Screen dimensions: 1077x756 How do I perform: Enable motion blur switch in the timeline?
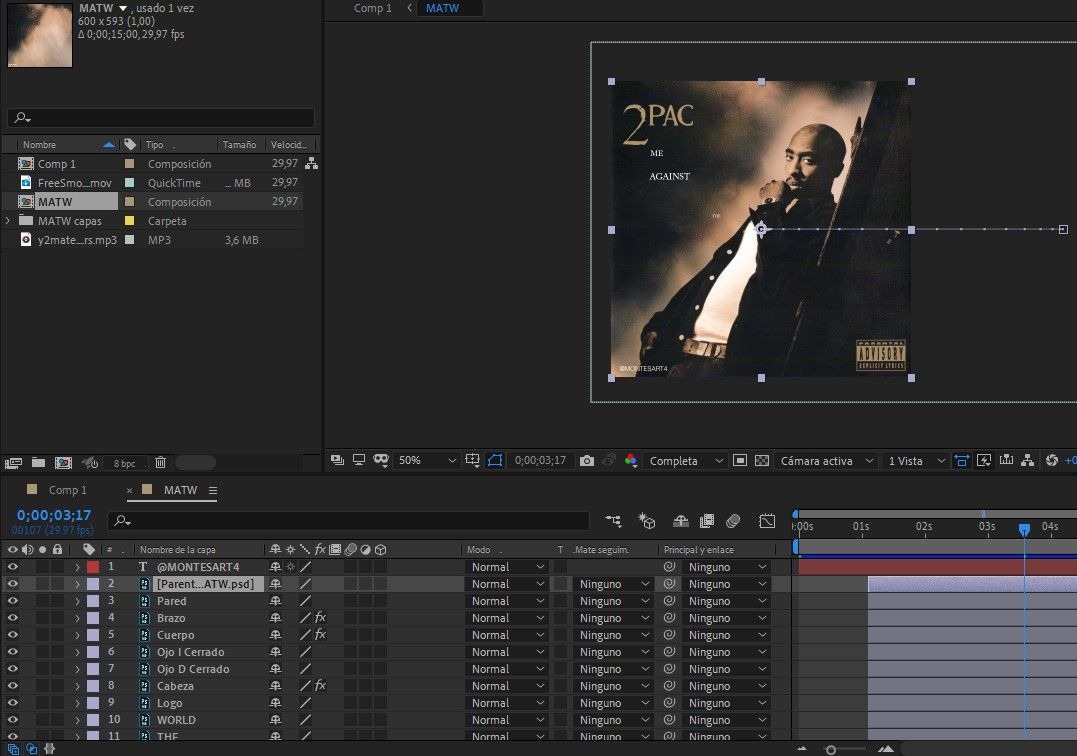pos(733,521)
